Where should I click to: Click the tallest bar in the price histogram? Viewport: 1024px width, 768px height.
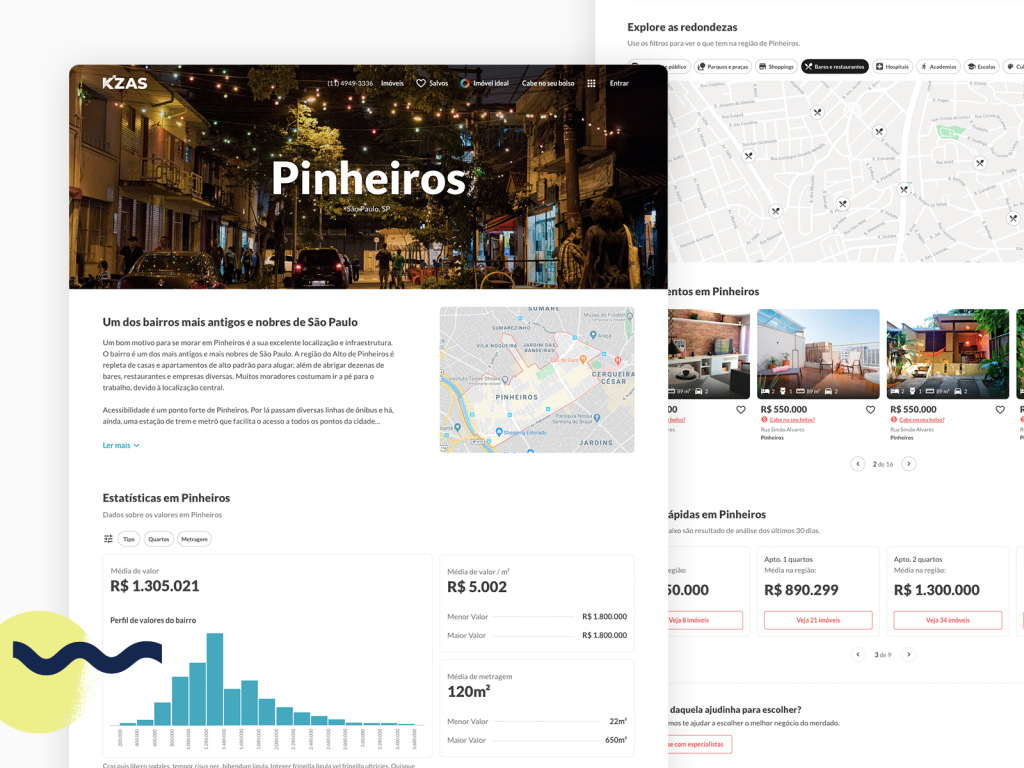pyautogui.click(x=215, y=679)
